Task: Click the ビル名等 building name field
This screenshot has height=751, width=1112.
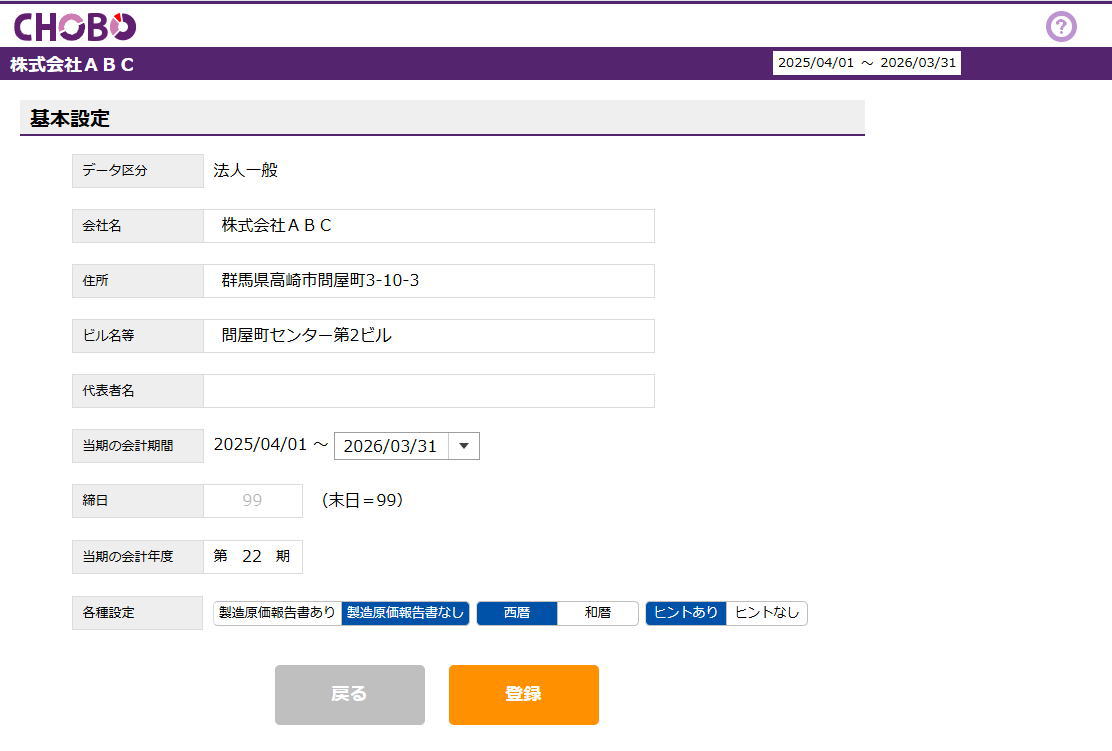Action: [x=429, y=336]
